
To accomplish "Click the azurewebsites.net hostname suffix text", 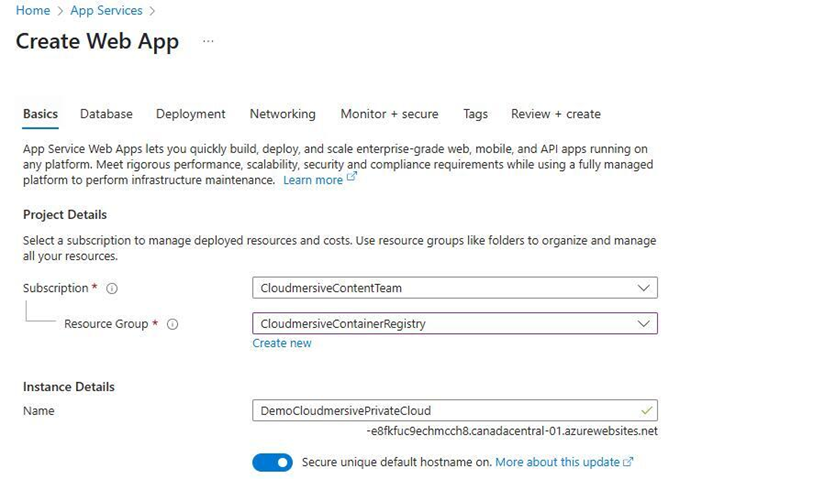I will click(x=512, y=431).
